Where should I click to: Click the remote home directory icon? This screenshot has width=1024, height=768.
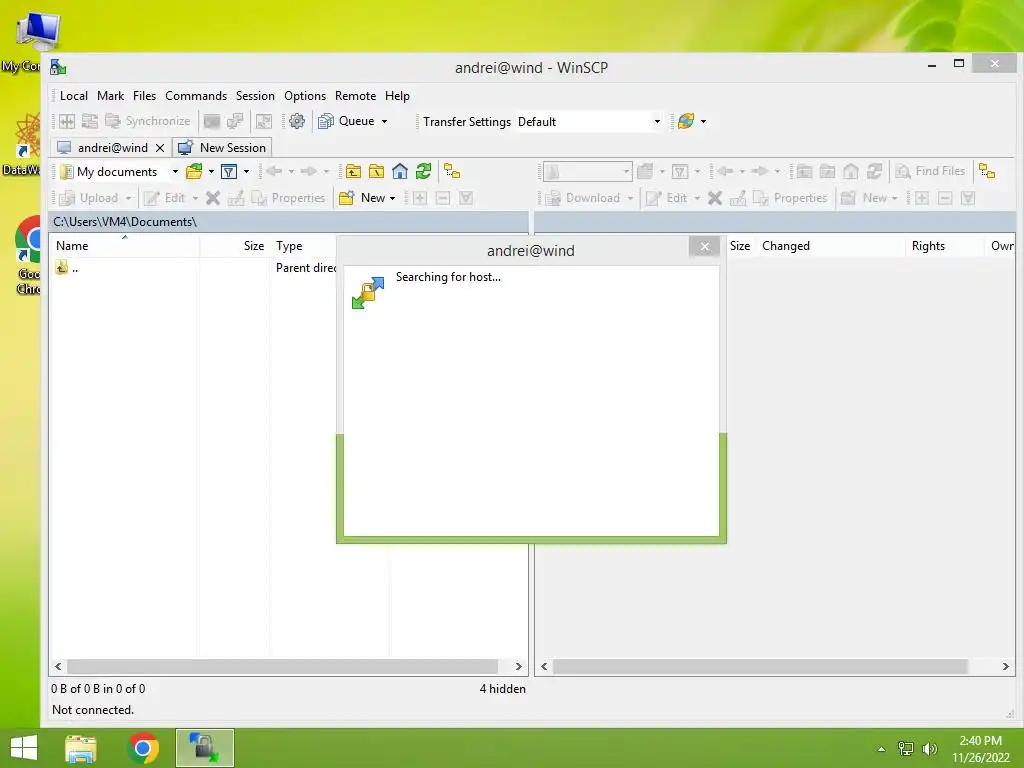coord(851,171)
